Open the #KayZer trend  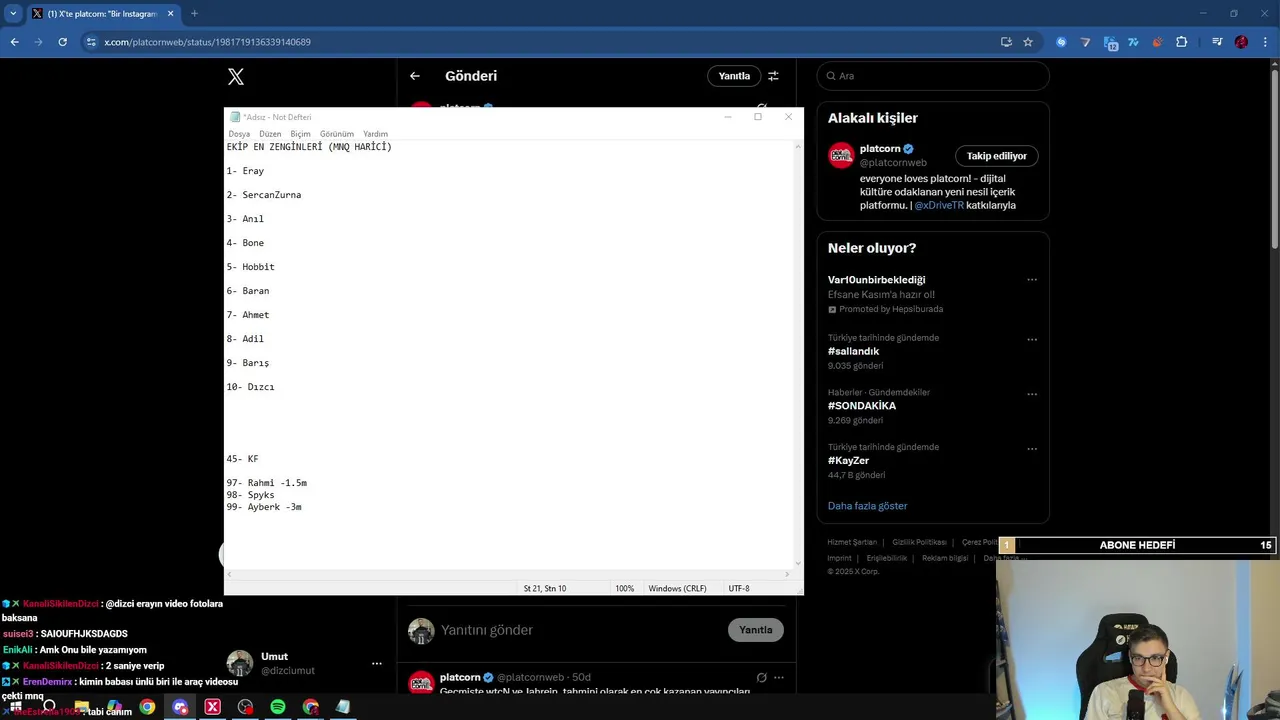(848, 461)
